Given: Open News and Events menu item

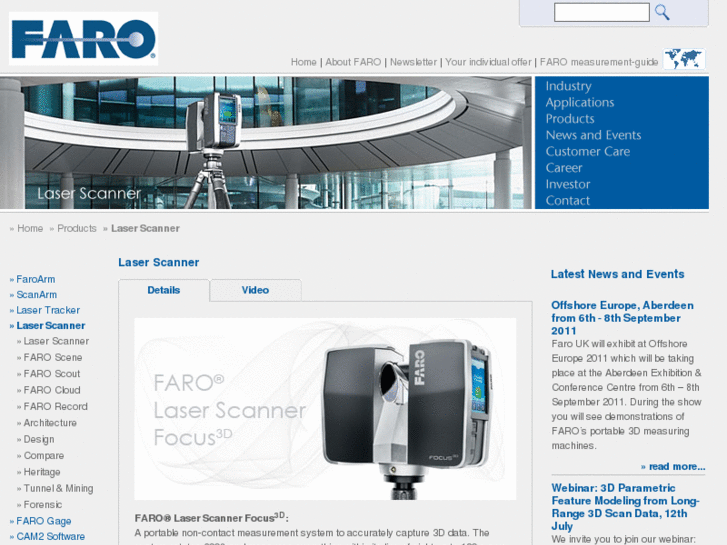Looking at the screenshot, I should [593, 135].
